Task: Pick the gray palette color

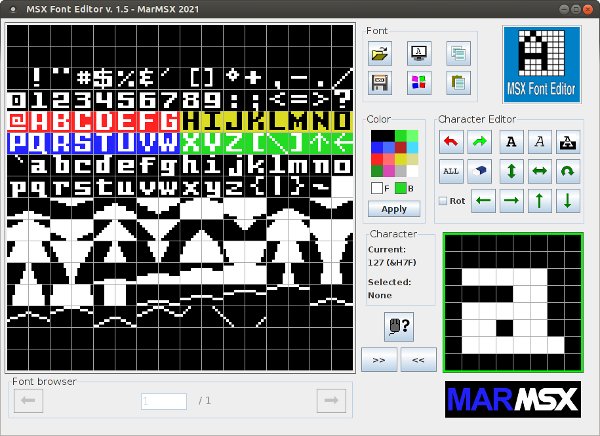Action: [x=401, y=171]
